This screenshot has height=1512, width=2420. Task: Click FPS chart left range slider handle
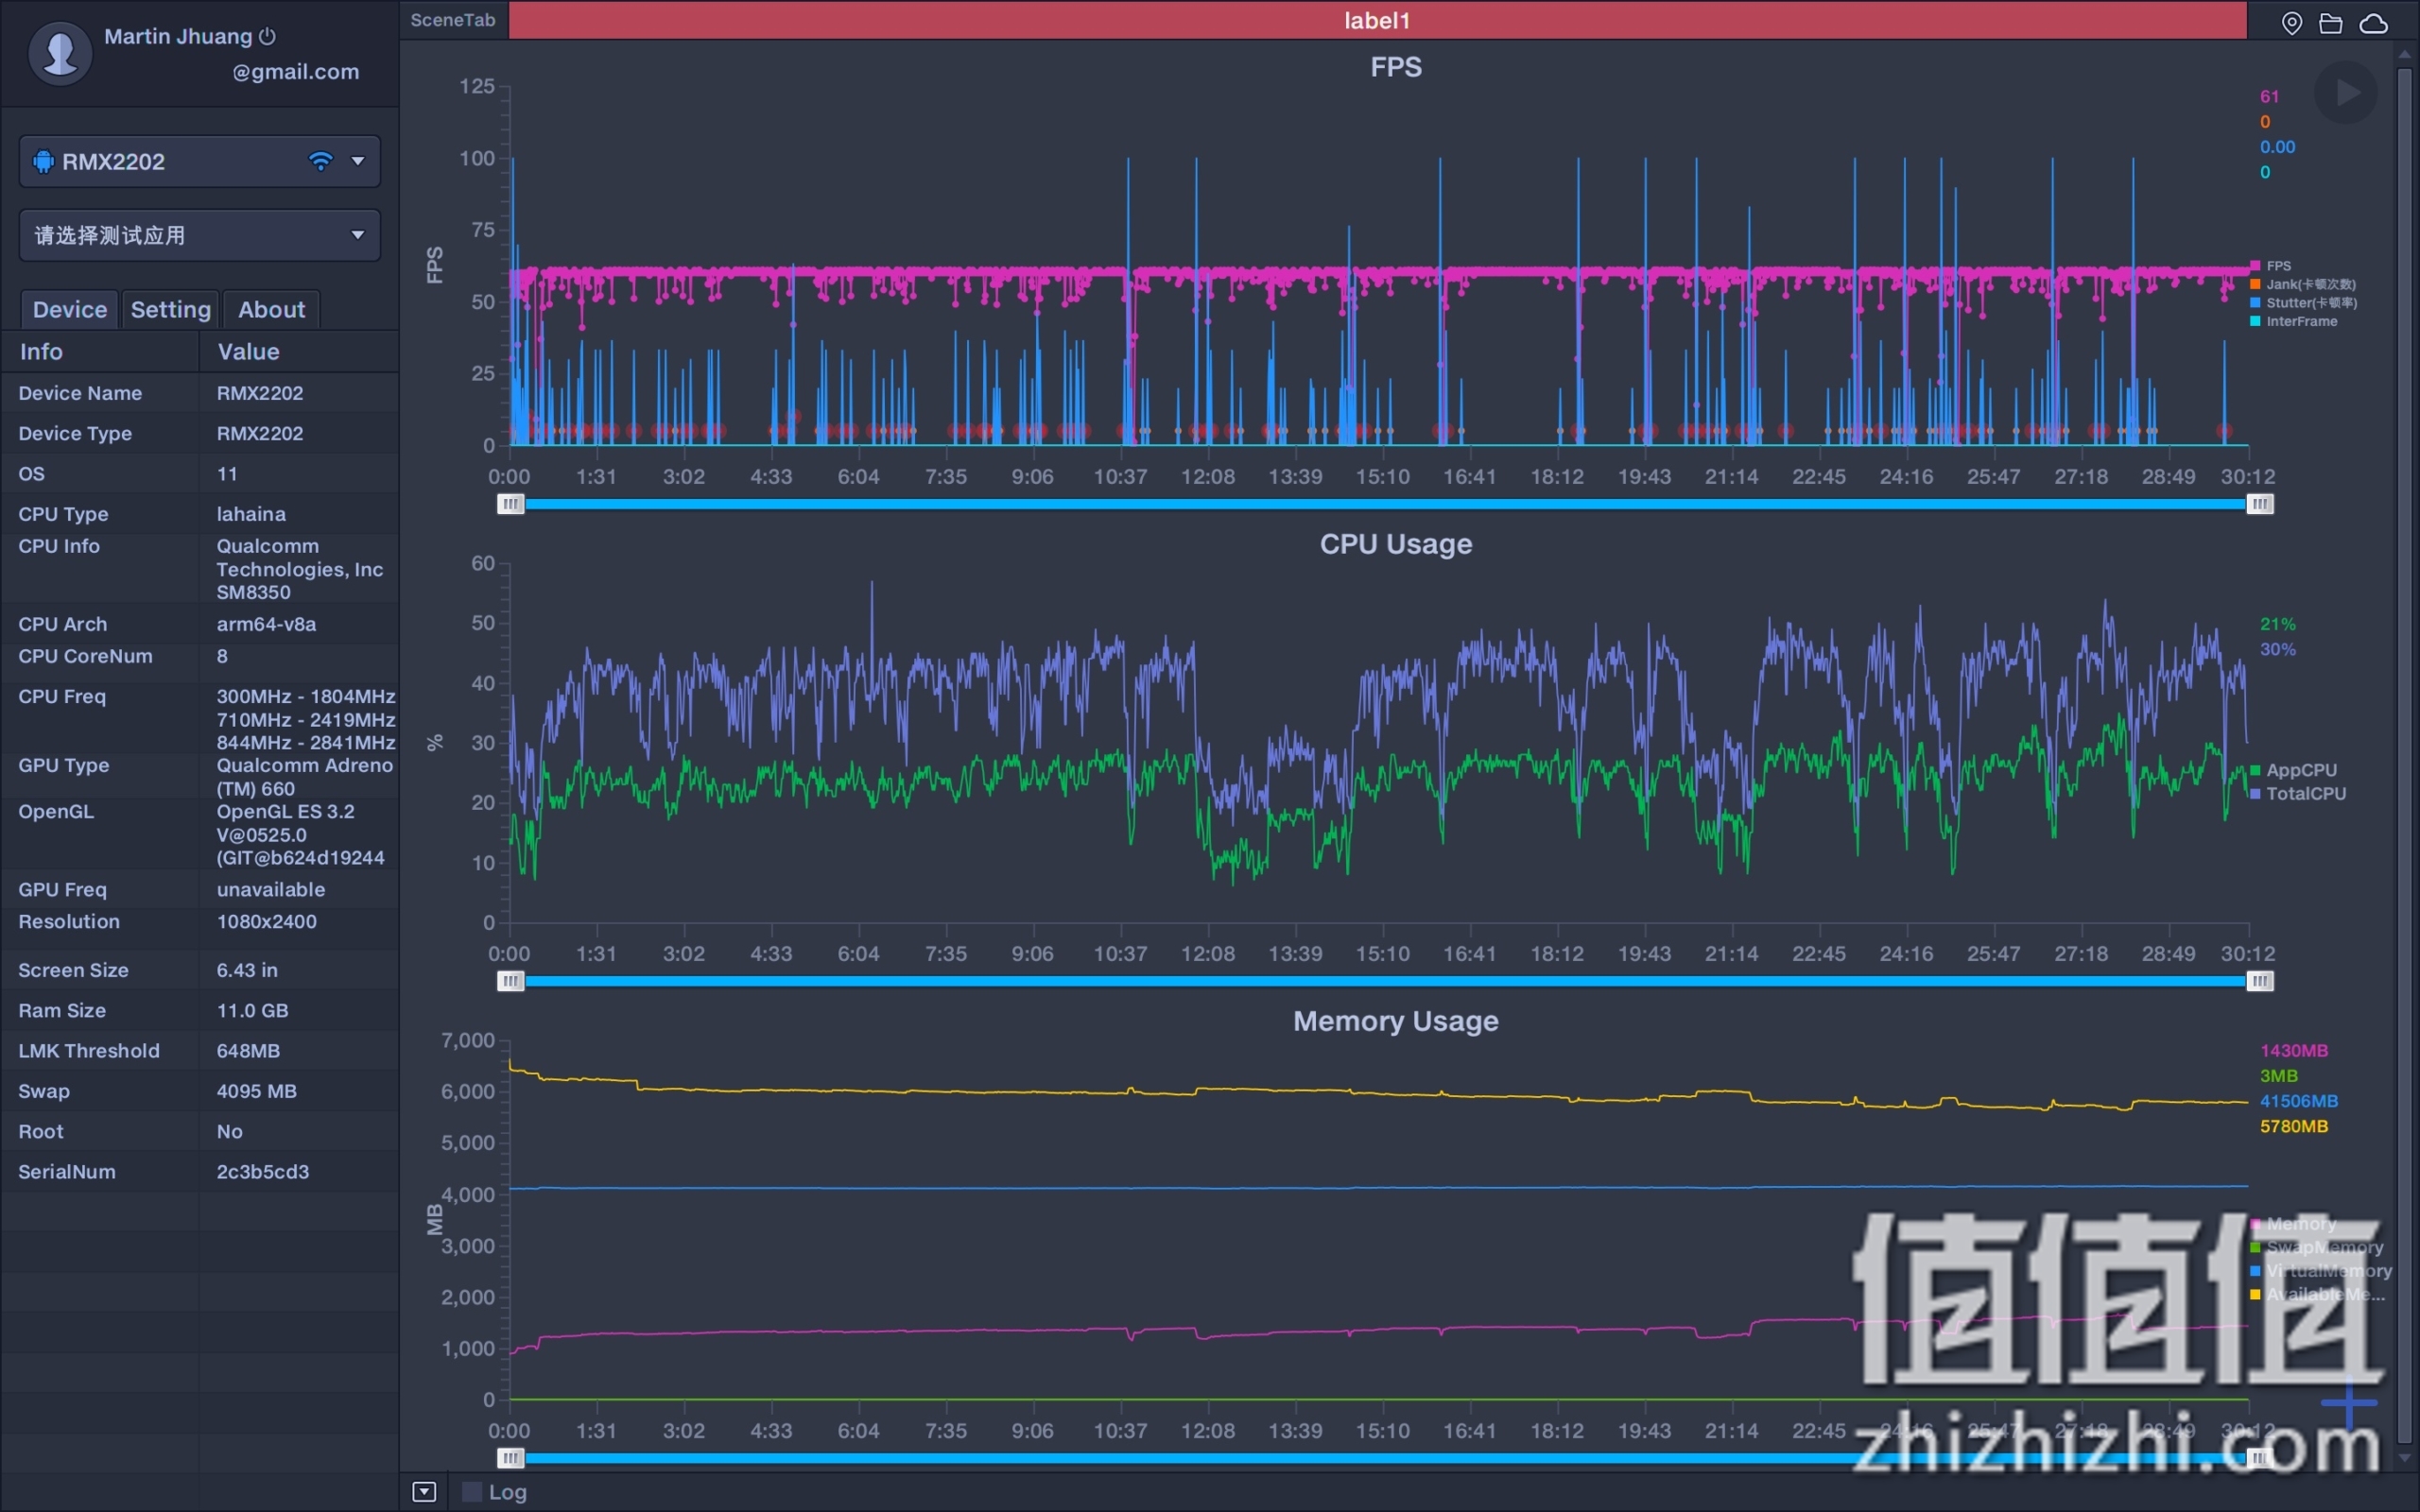510,504
